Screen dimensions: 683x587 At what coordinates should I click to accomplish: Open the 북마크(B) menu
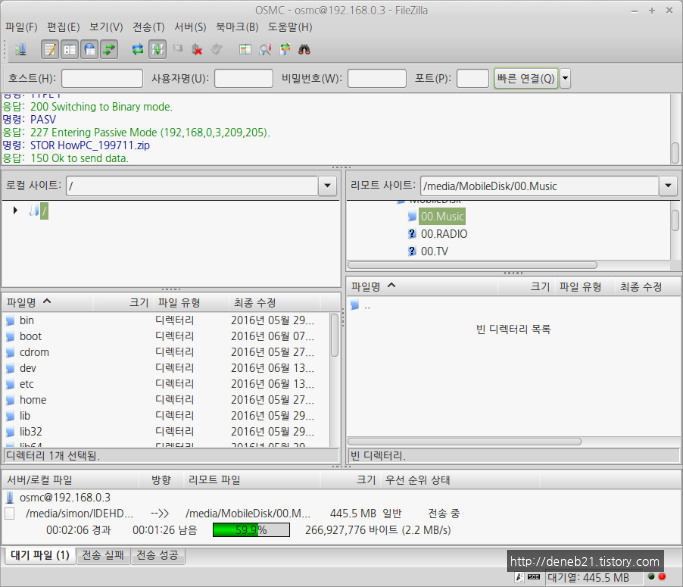(x=237, y=27)
